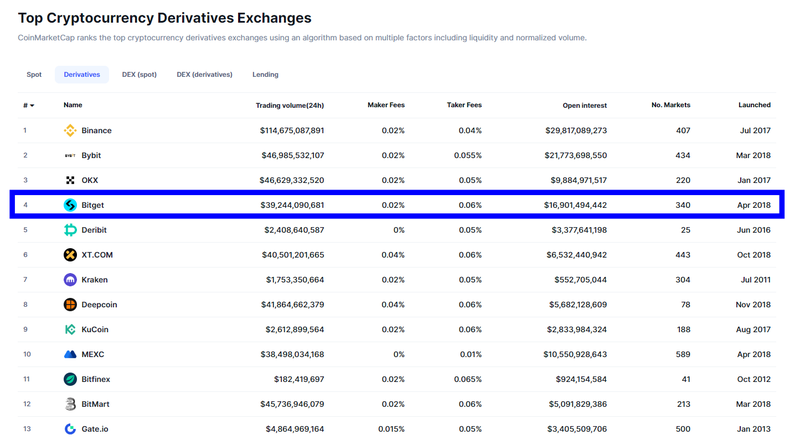
Task: Click Deepcoin launch date Nov 2018
Action: [x=753, y=305]
